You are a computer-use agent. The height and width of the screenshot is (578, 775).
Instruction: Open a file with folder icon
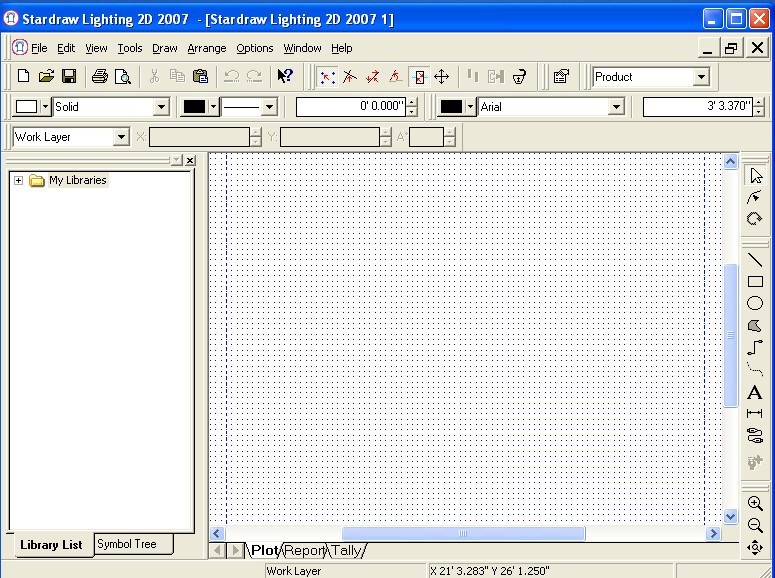click(46, 76)
